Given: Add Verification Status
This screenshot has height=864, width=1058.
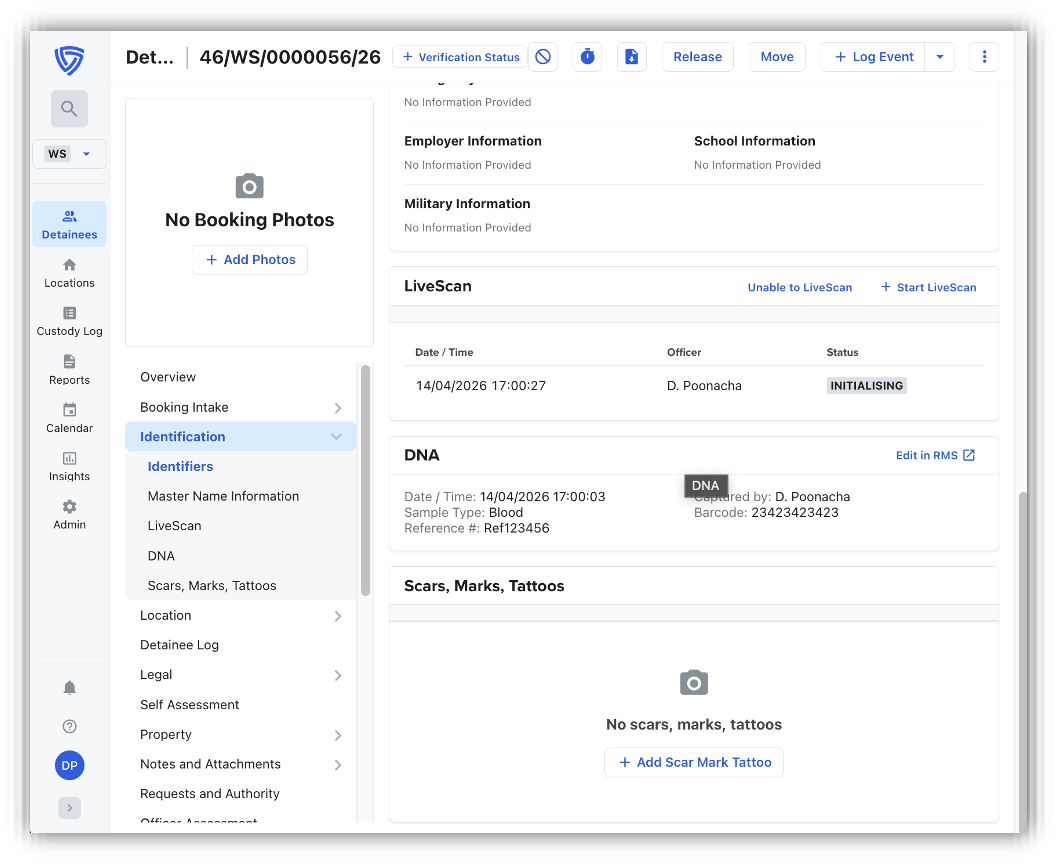Looking at the screenshot, I should click(461, 57).
